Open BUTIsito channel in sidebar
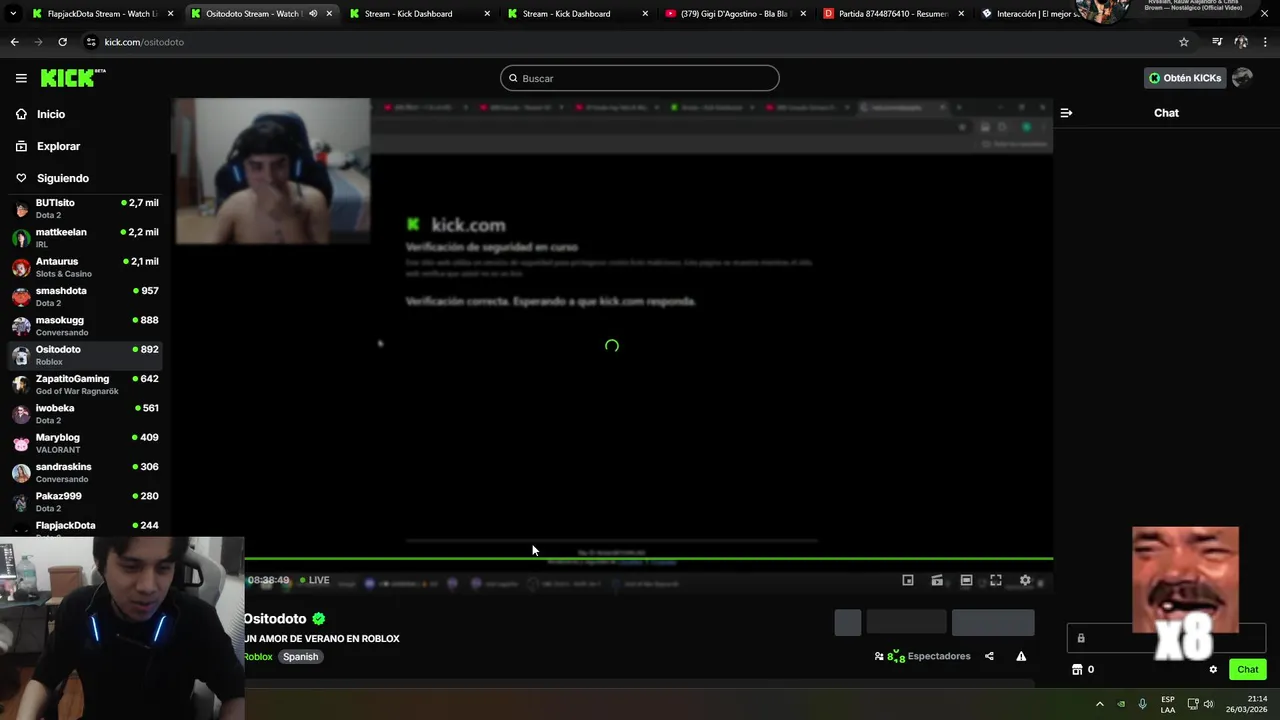The height and width of the screenshot is (720, 1280). [x=87, y=208]
